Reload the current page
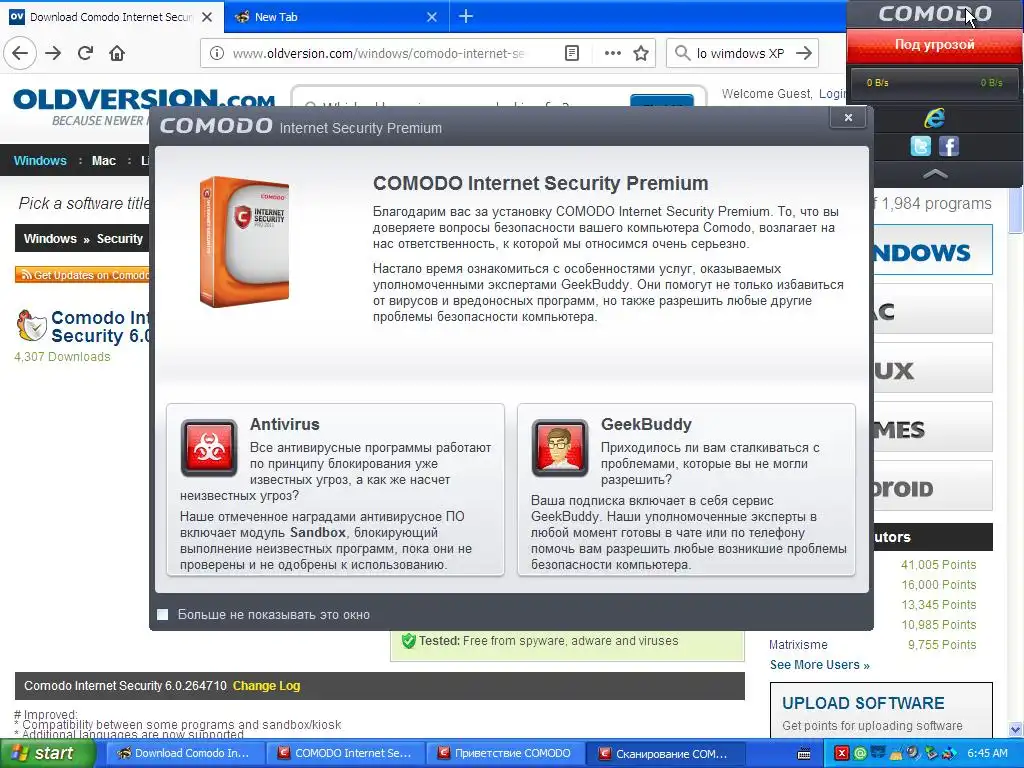The height and width of the screenshot is (768, 1024). (85, 53)
